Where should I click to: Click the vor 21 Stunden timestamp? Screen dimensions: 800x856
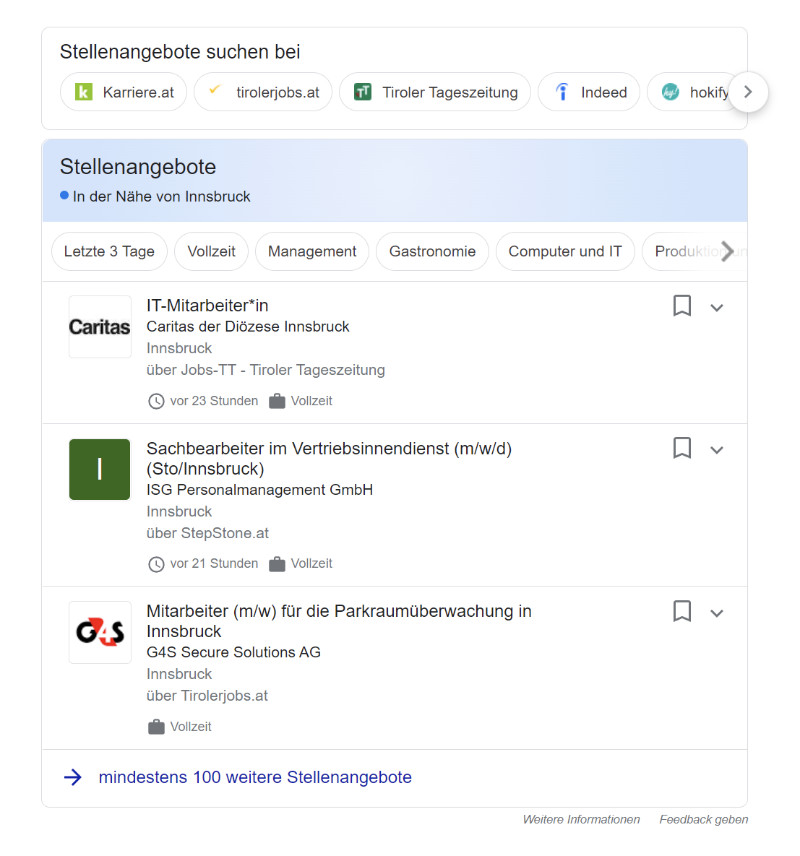pyautogui.click(x=214, y=563)
